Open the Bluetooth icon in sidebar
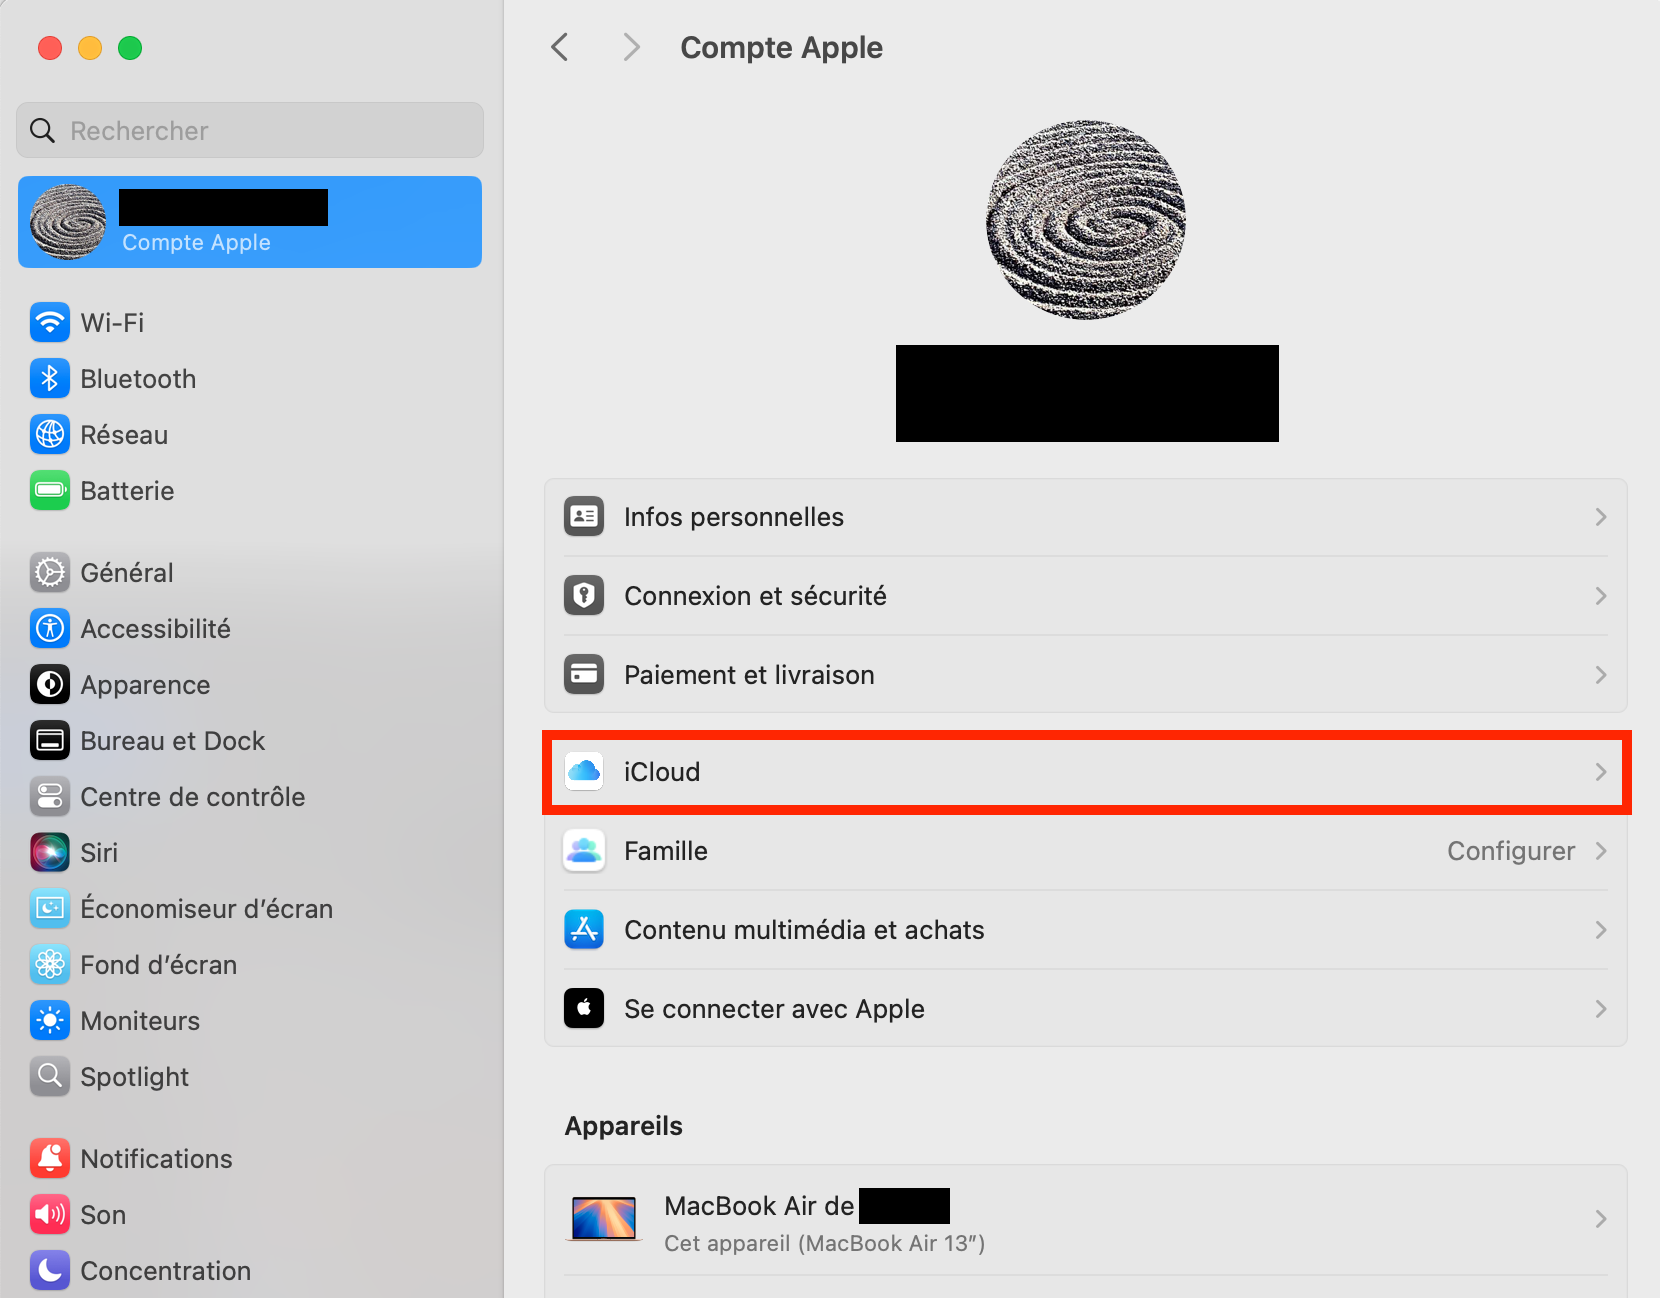 click(x=50, y=378)
